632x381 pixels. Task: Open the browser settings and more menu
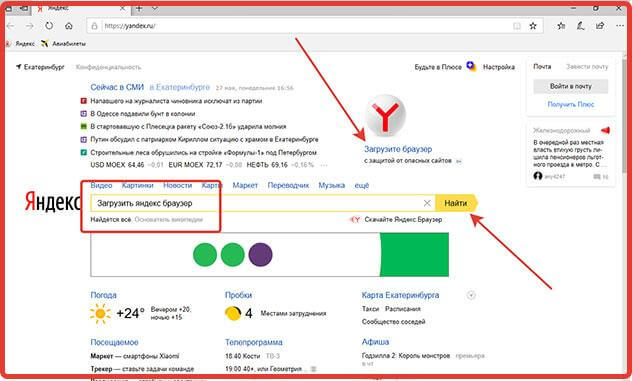coord(620,26)
